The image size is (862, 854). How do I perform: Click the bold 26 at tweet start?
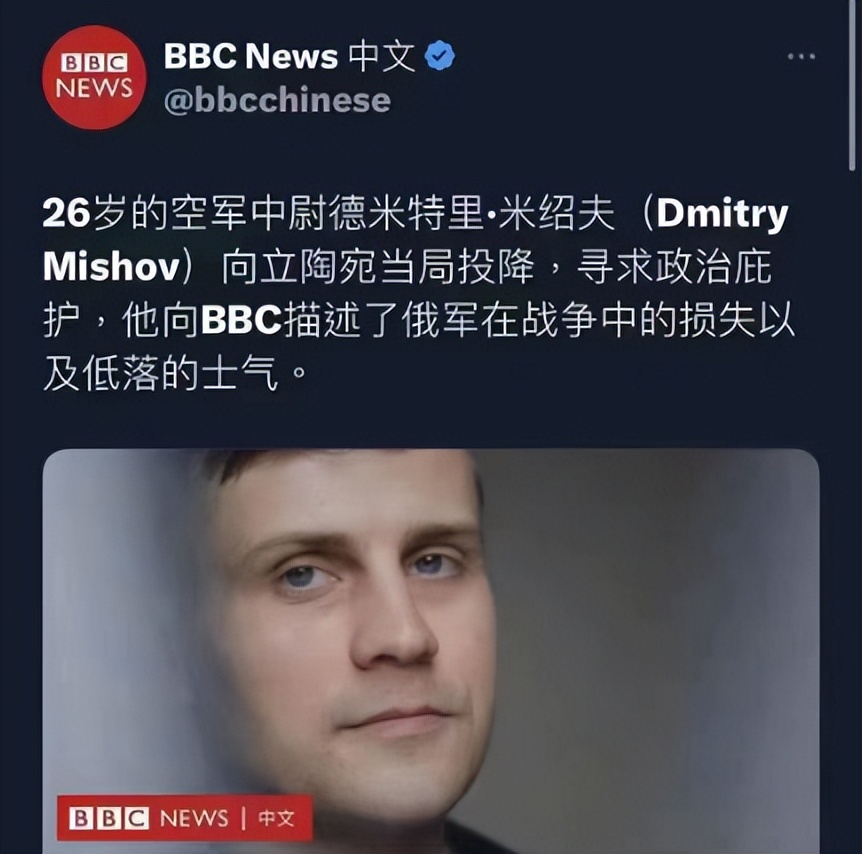point(66,213)
